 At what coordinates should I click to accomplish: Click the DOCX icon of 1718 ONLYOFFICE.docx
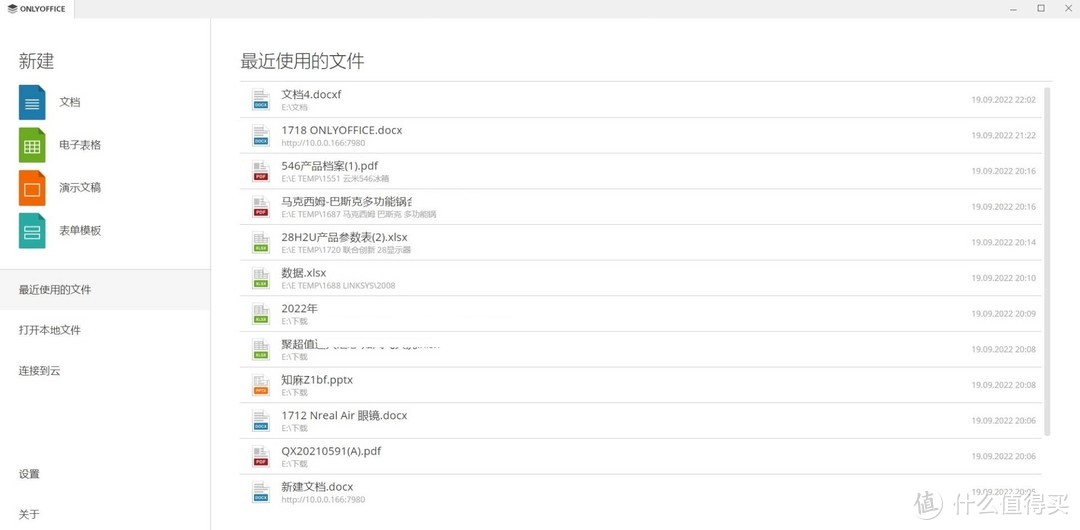pos(260,135)
